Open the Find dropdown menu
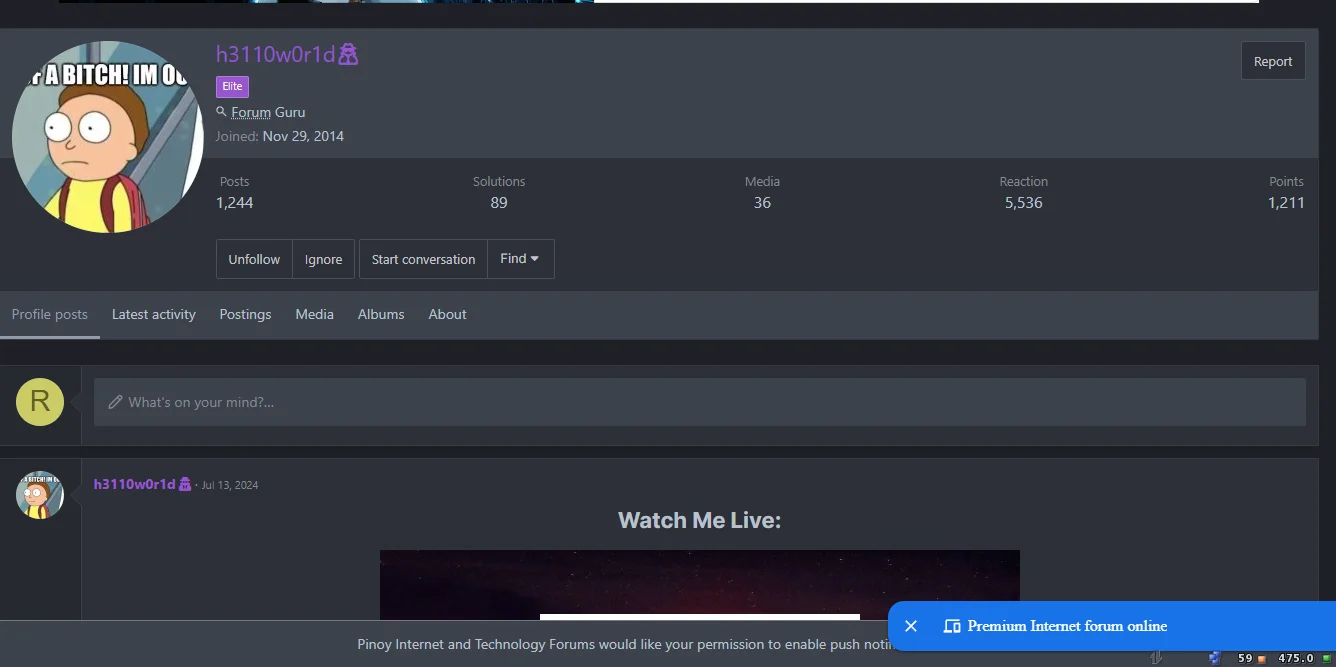This screenshot has width=1336, height=667. click(520, 259)
